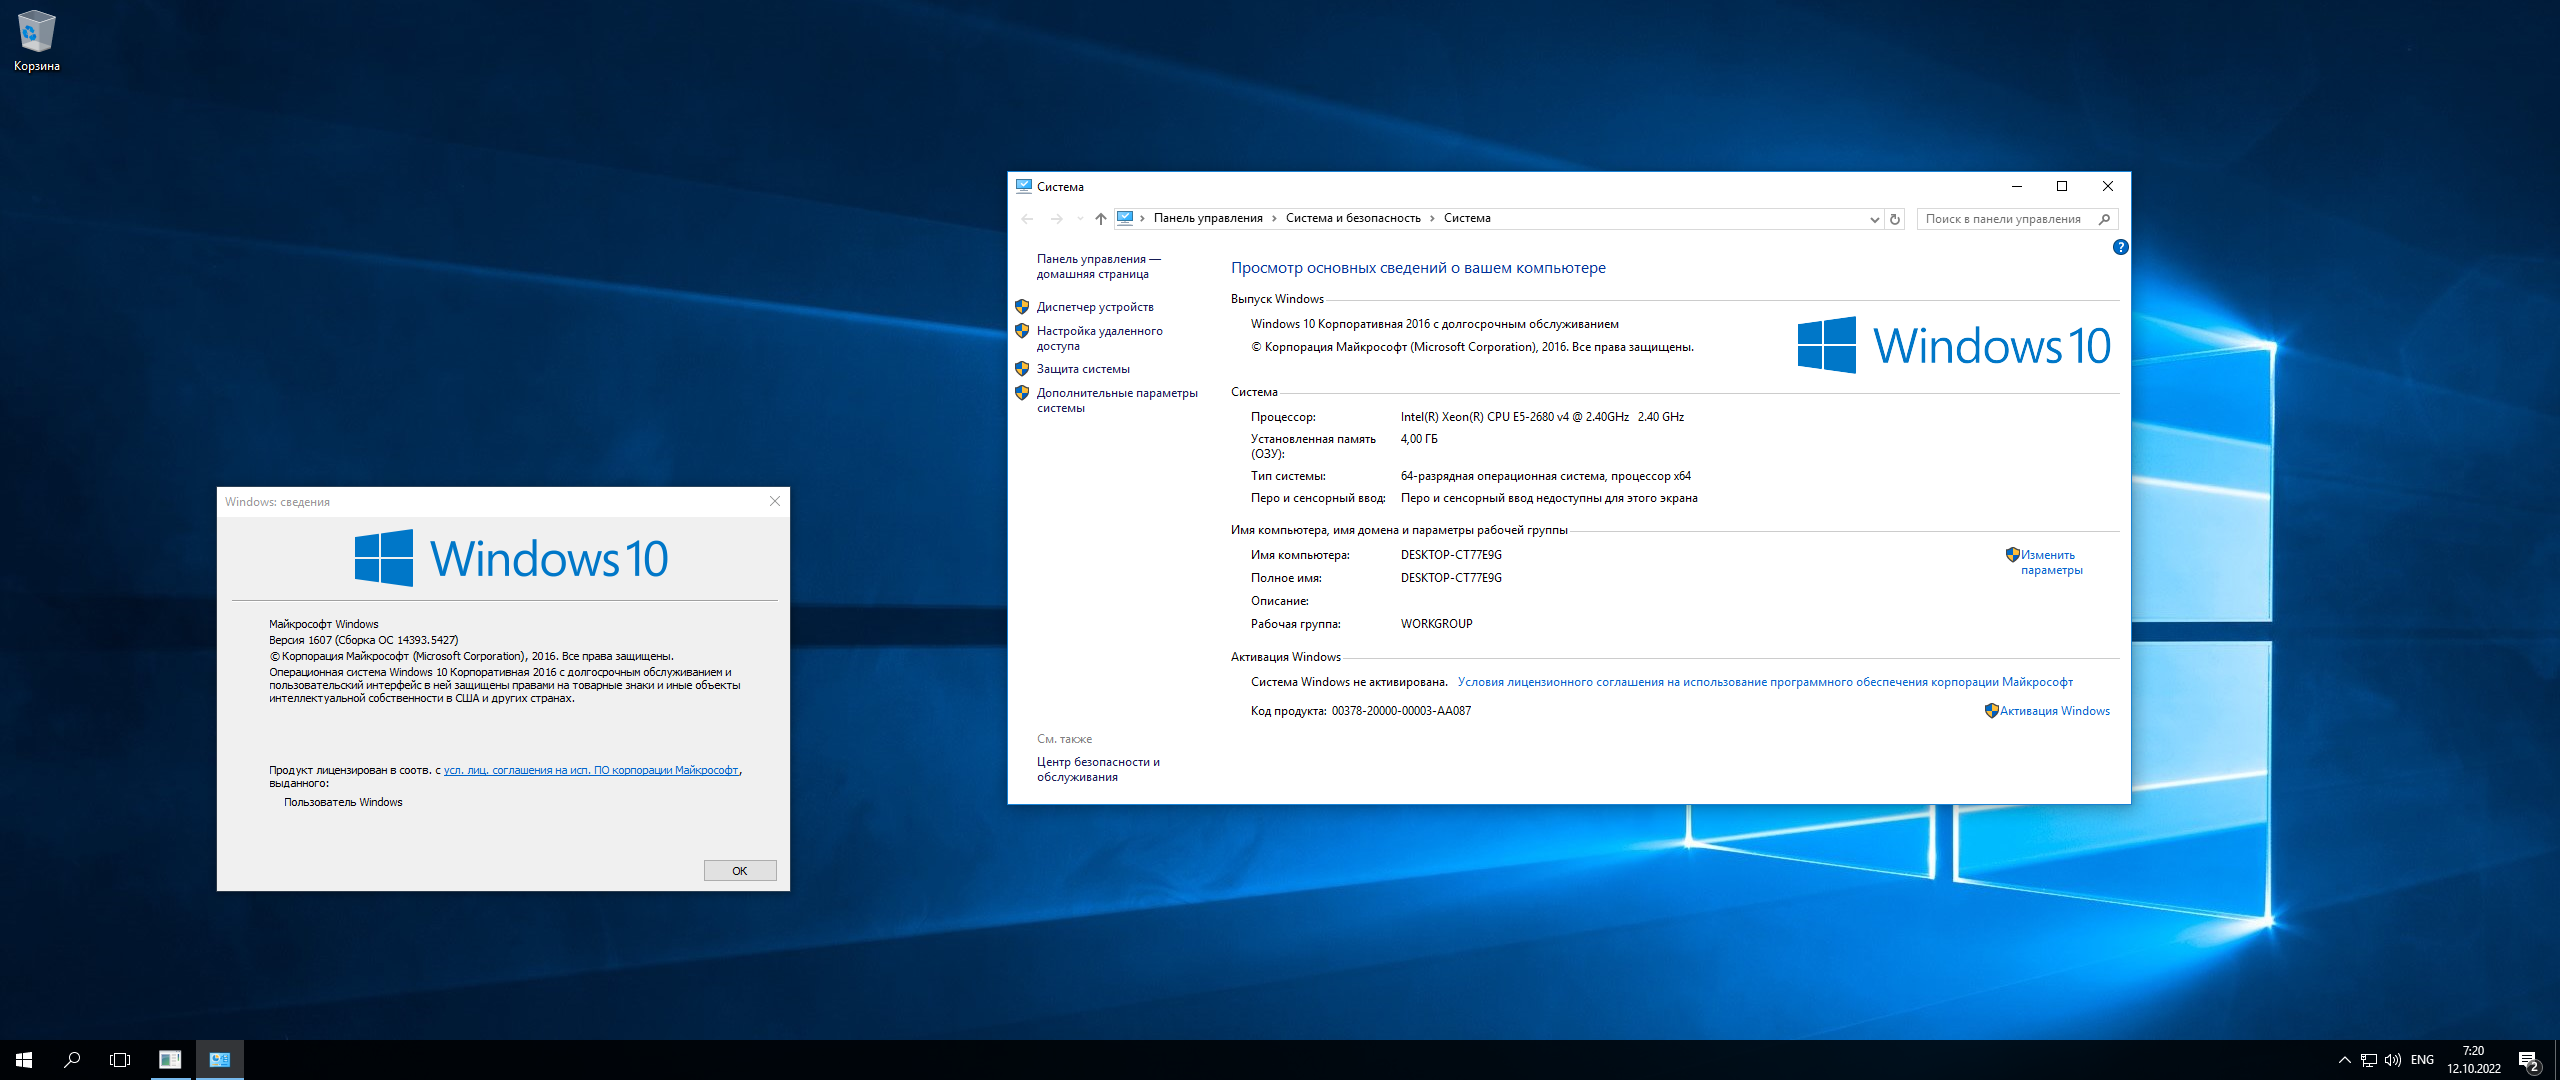Click WORKGROUP value text
Image resolution: width=2560 pixels, height=1080 pixels.
click(1436, 624)
